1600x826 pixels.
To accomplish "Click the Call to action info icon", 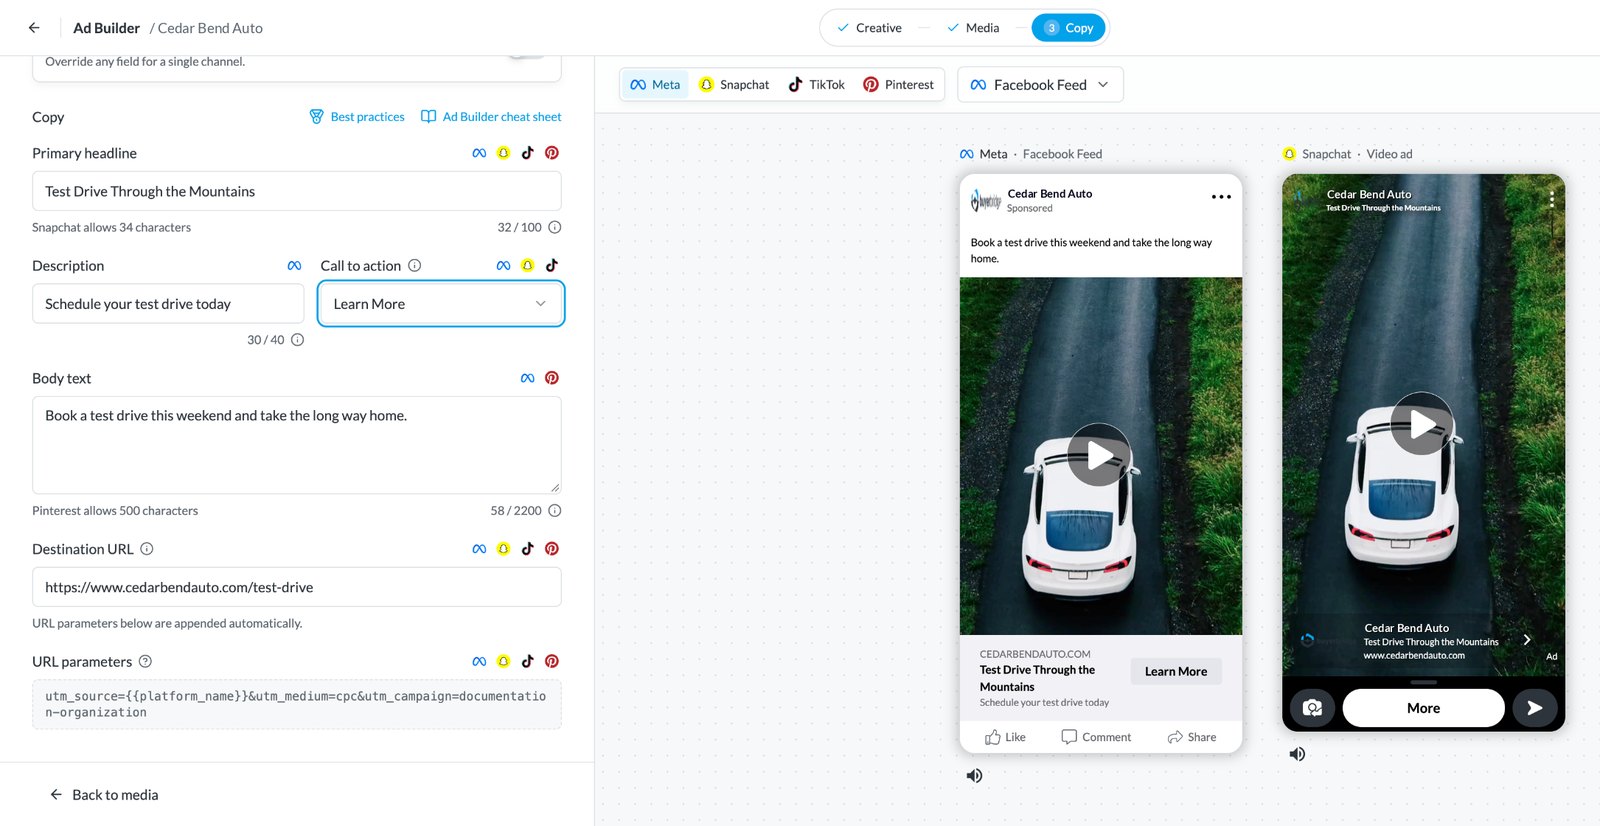I will 414,265.
